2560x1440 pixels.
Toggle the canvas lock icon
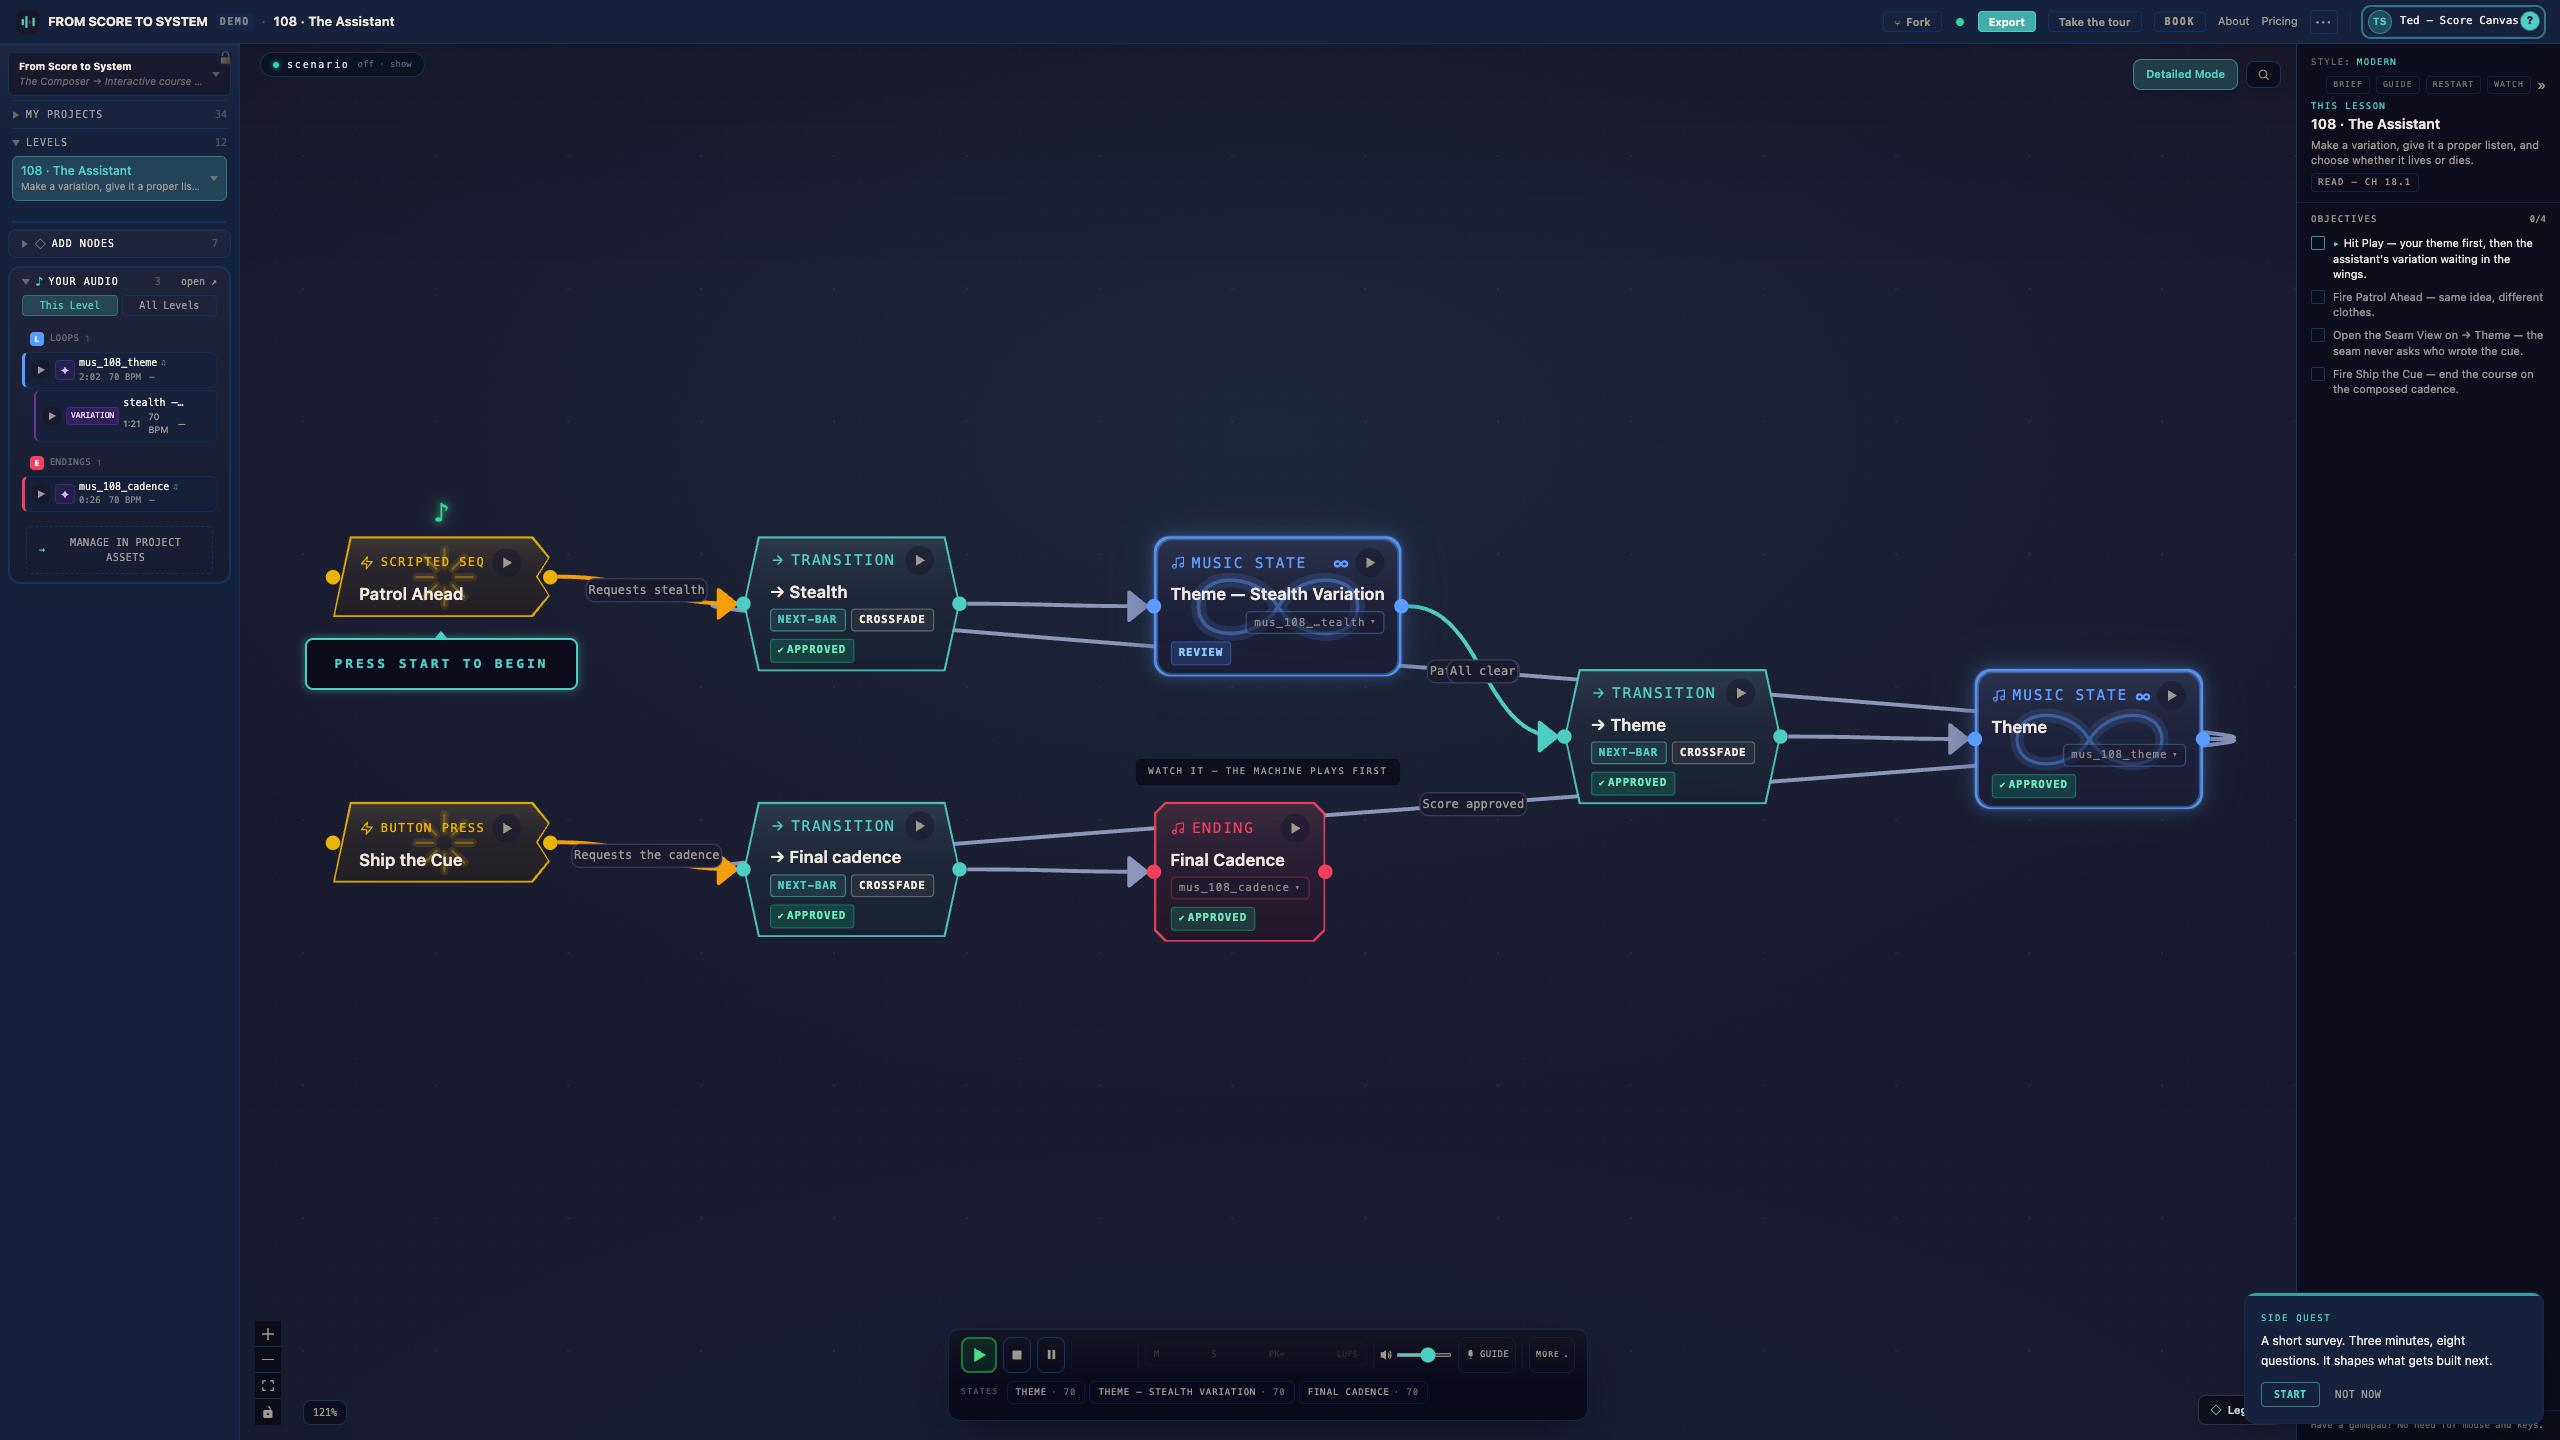[x=268, y=1413]
